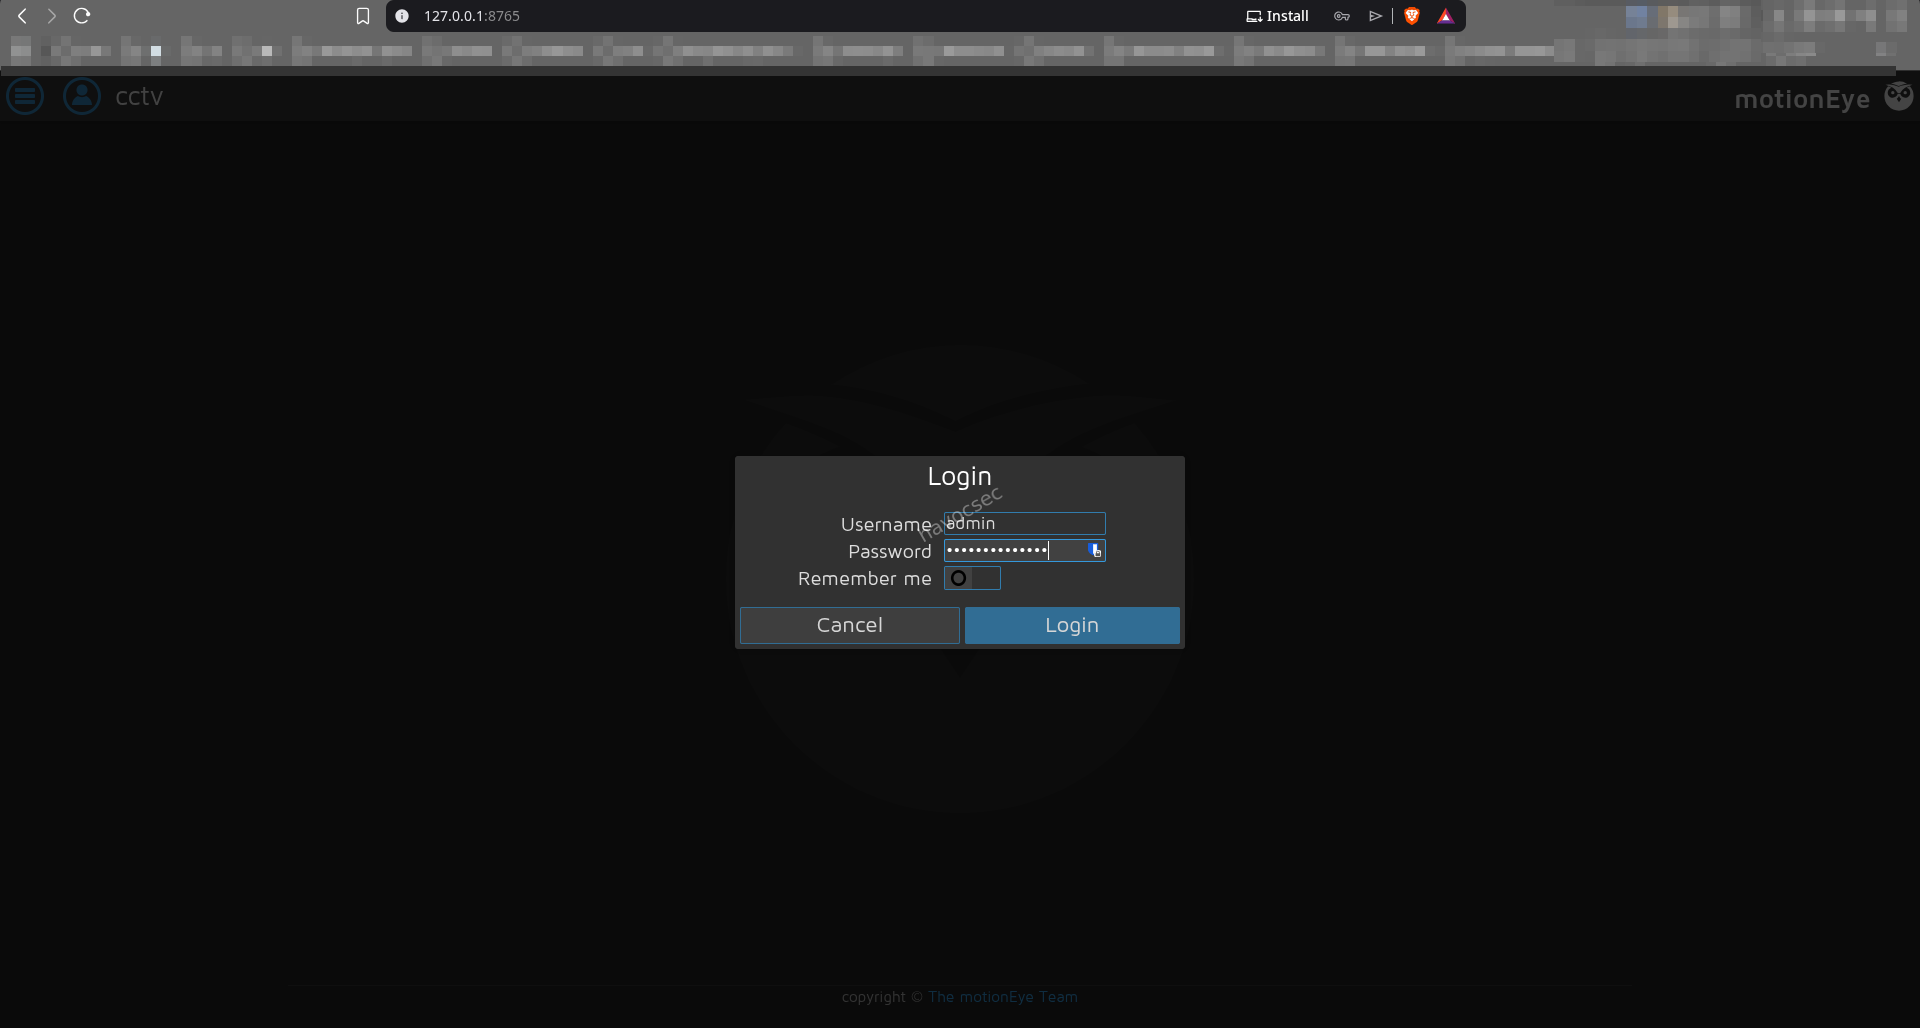Bookmark this page using the bookmark icon
Screen dimensions: 1920x1028
pyautogui.click(x=363, y=16)
